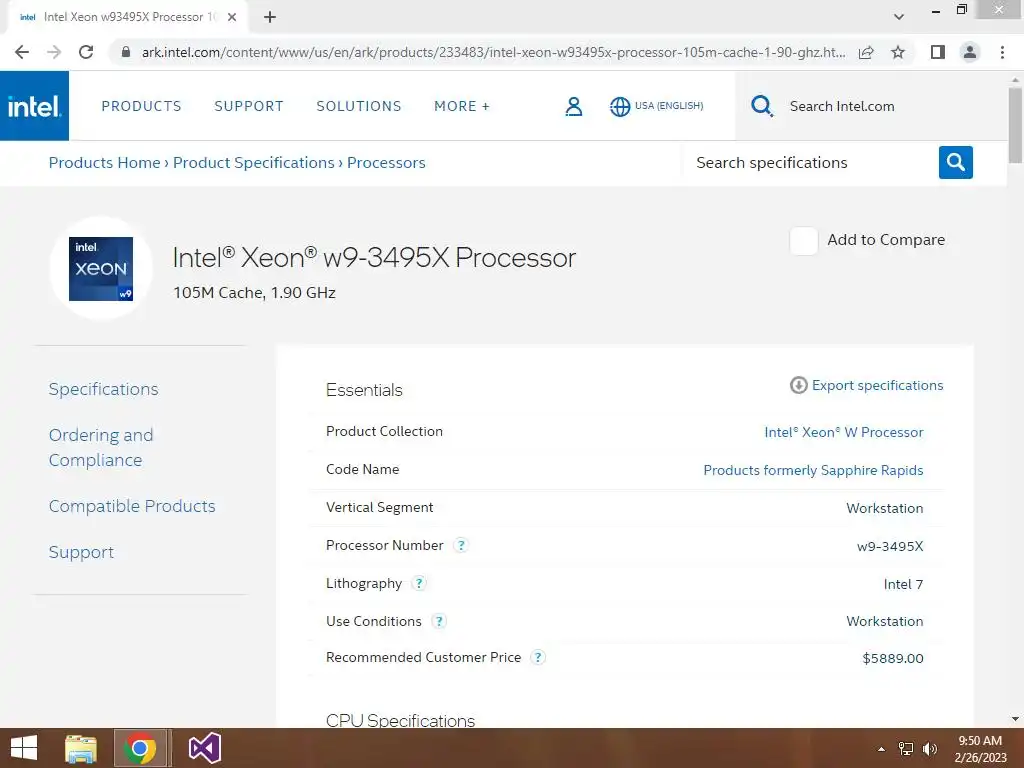Screen dimensions: 1024x768
Task: Open Processor Number help tooltip icon
Action: point(461,545)
